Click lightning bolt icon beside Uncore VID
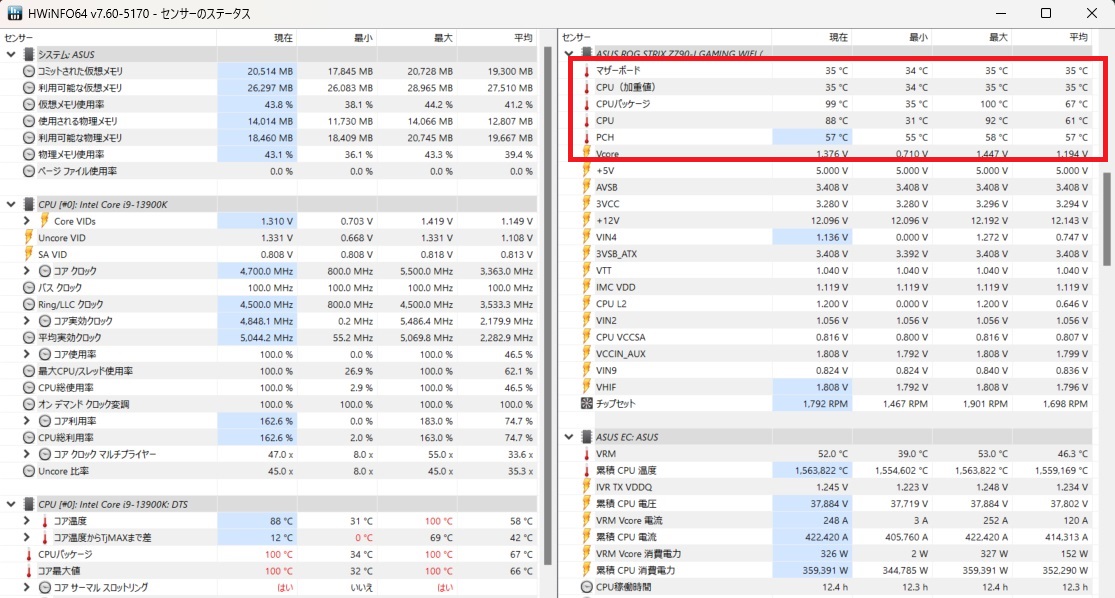Screen dimensions: 1115x598 coord(28,237)
